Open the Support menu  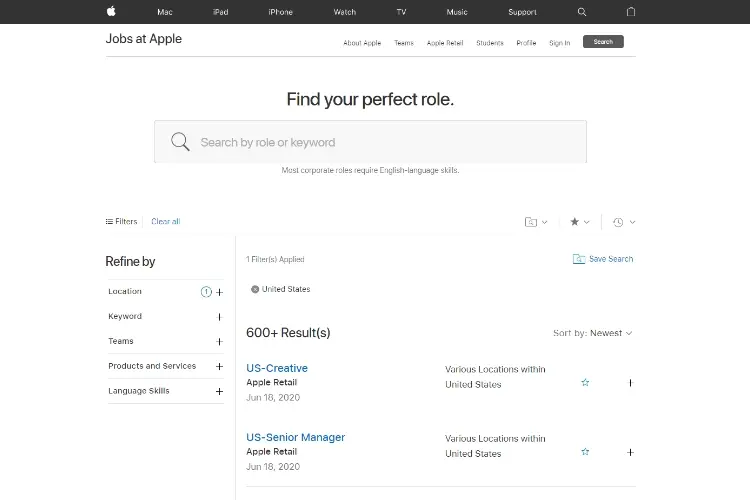tap(522, 12)
